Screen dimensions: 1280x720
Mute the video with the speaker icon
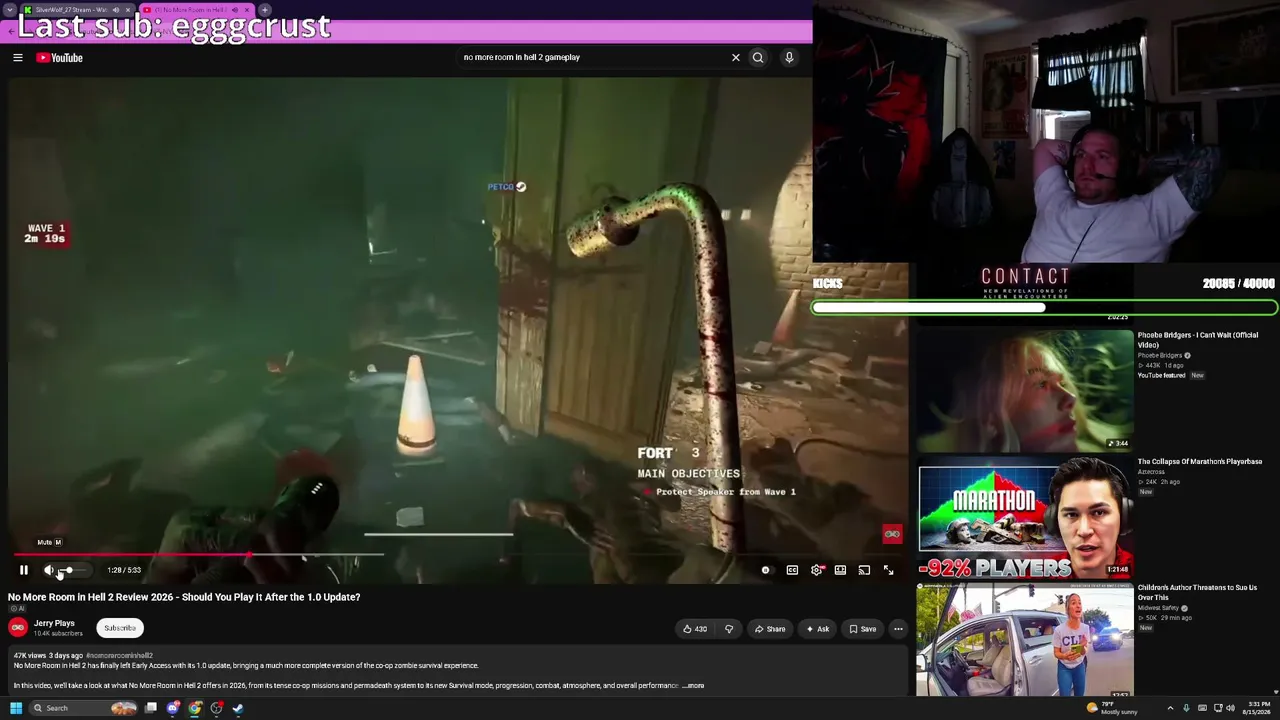click(x=48, y=570)
